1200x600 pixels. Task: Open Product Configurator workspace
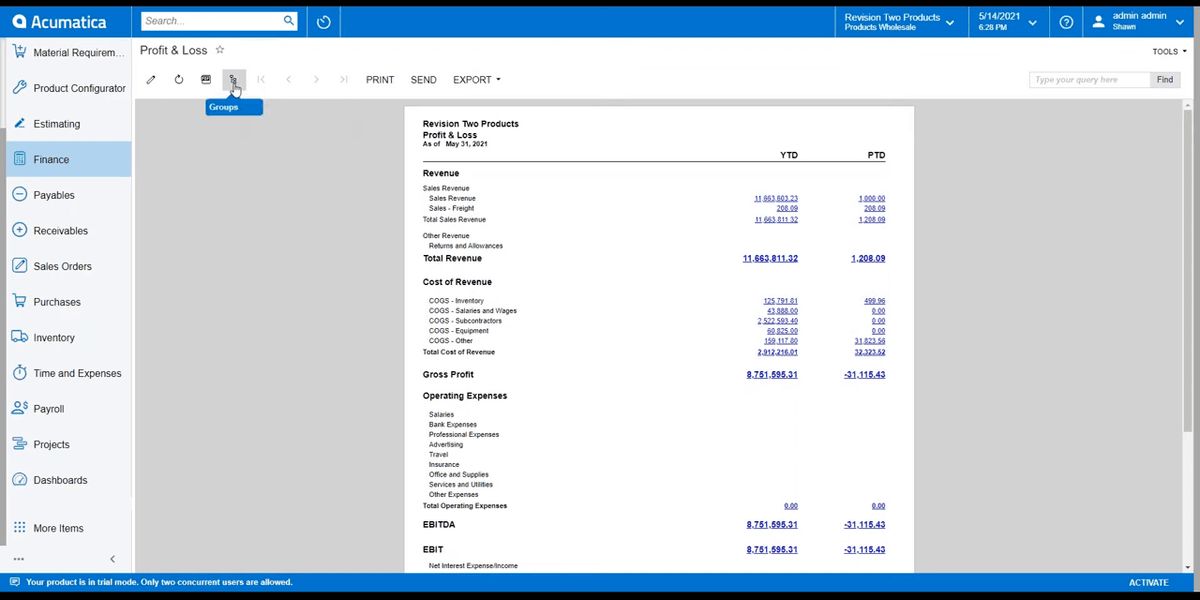(x=65, y=88)
